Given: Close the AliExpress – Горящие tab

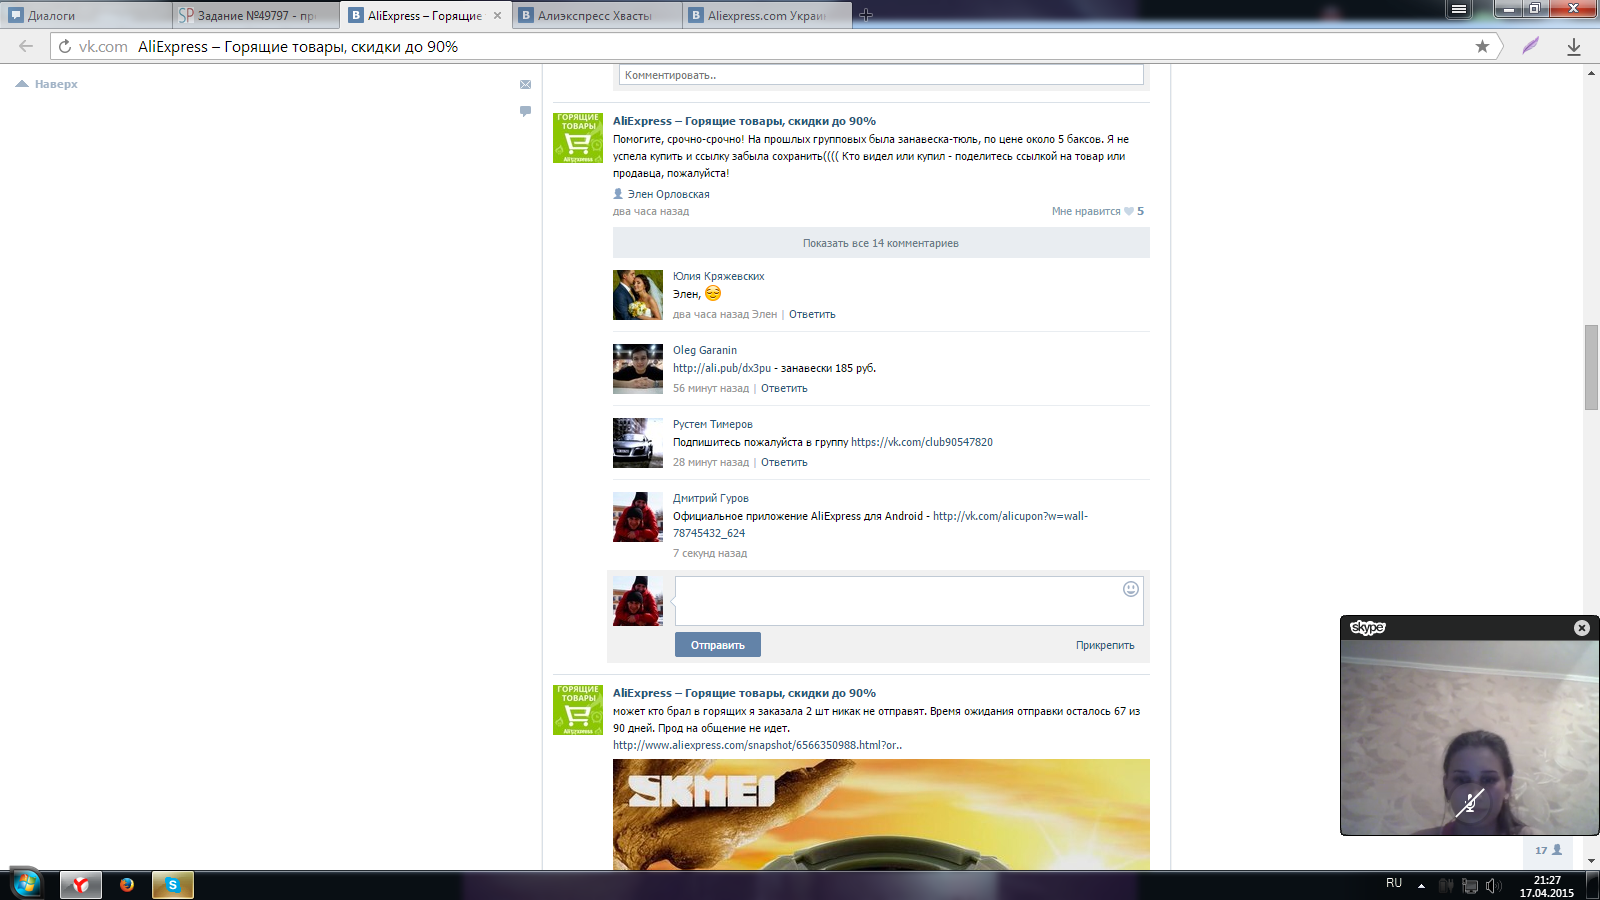Looking at the screenshot, I should 497,15.
